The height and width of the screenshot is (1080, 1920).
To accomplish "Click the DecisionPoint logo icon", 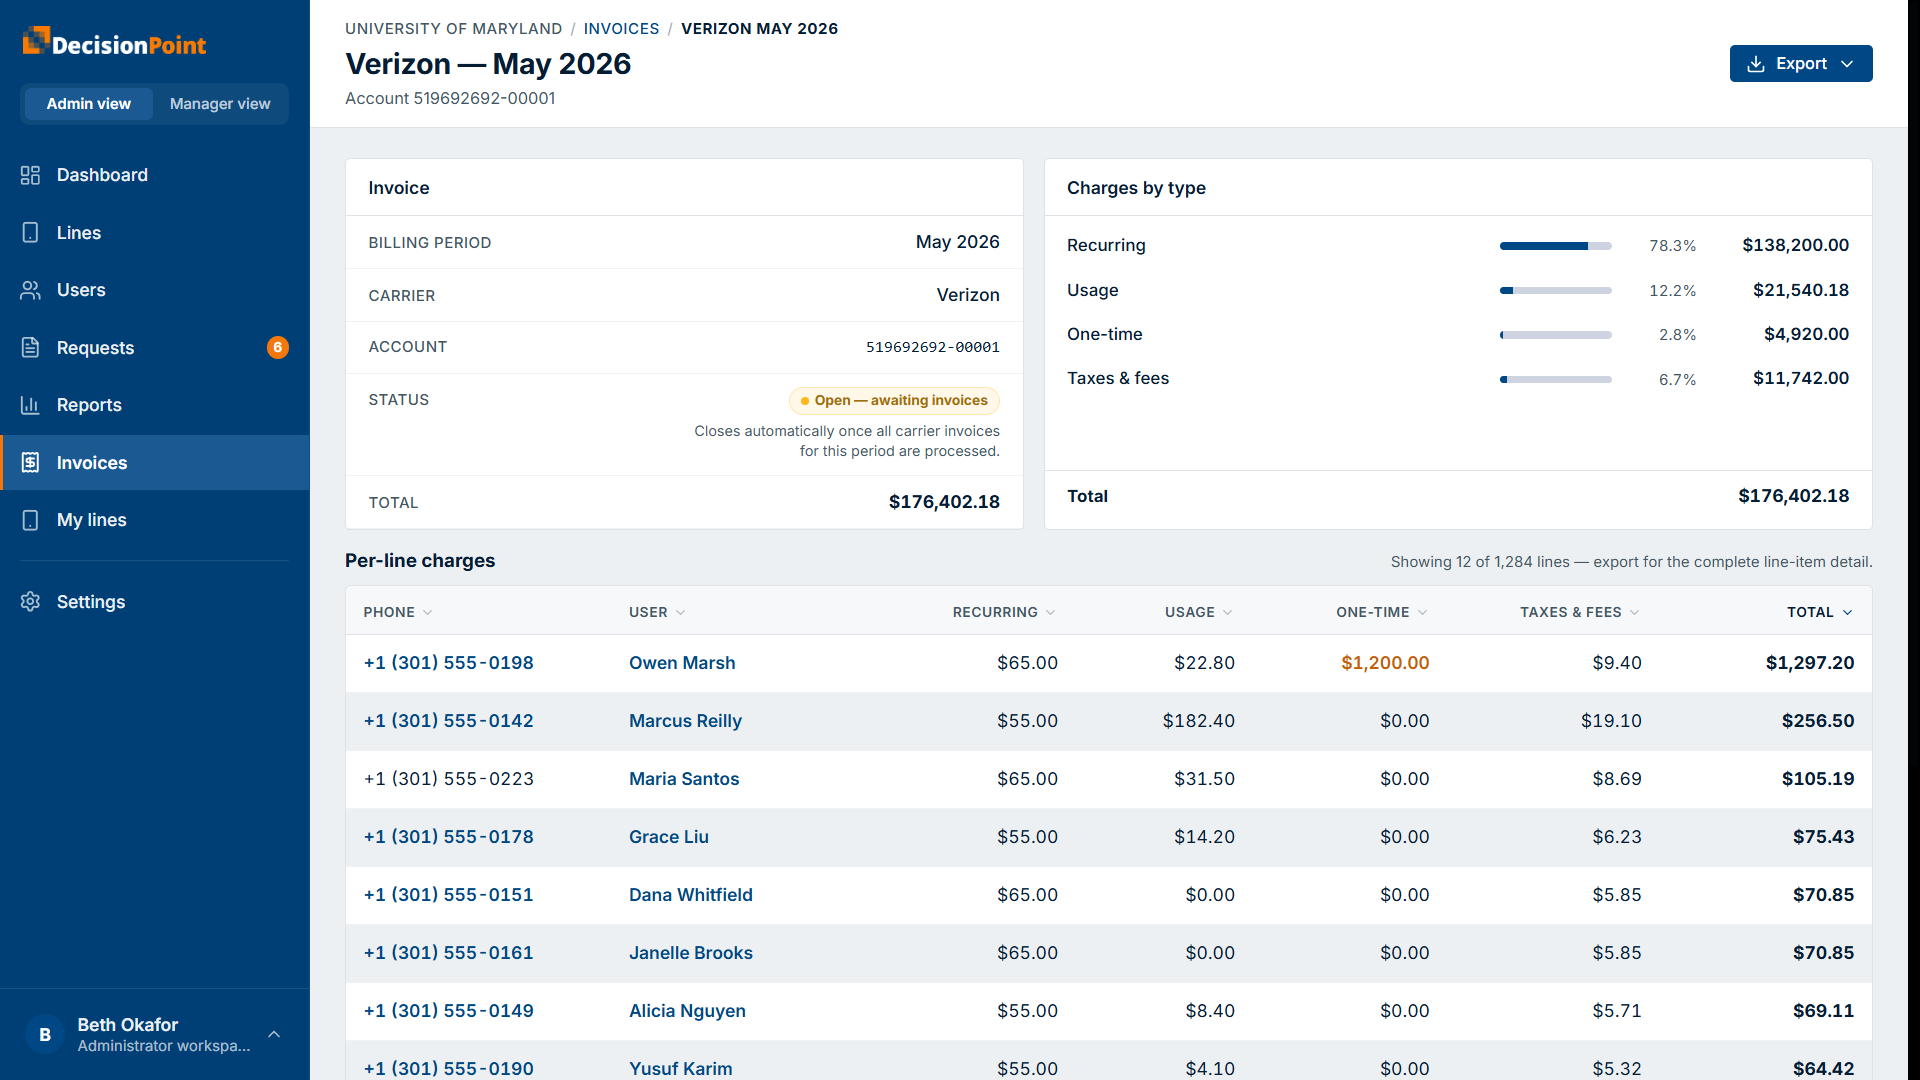I will pos(36,41).
